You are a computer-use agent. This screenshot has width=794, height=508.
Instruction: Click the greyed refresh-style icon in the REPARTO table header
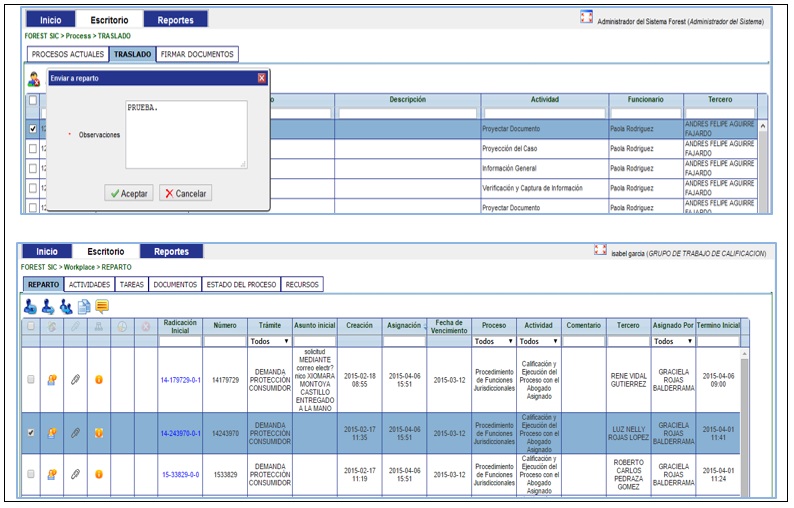[x=52, y=327]
